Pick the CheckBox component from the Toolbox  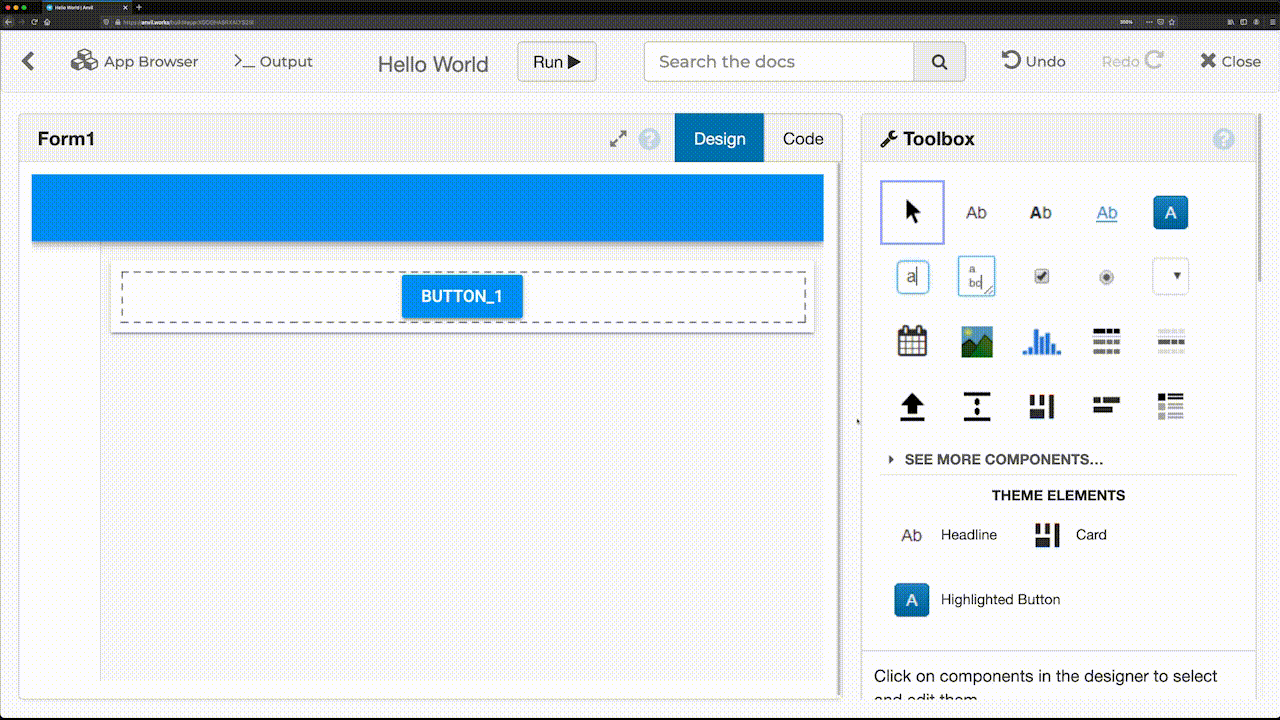pos(1041,276)
